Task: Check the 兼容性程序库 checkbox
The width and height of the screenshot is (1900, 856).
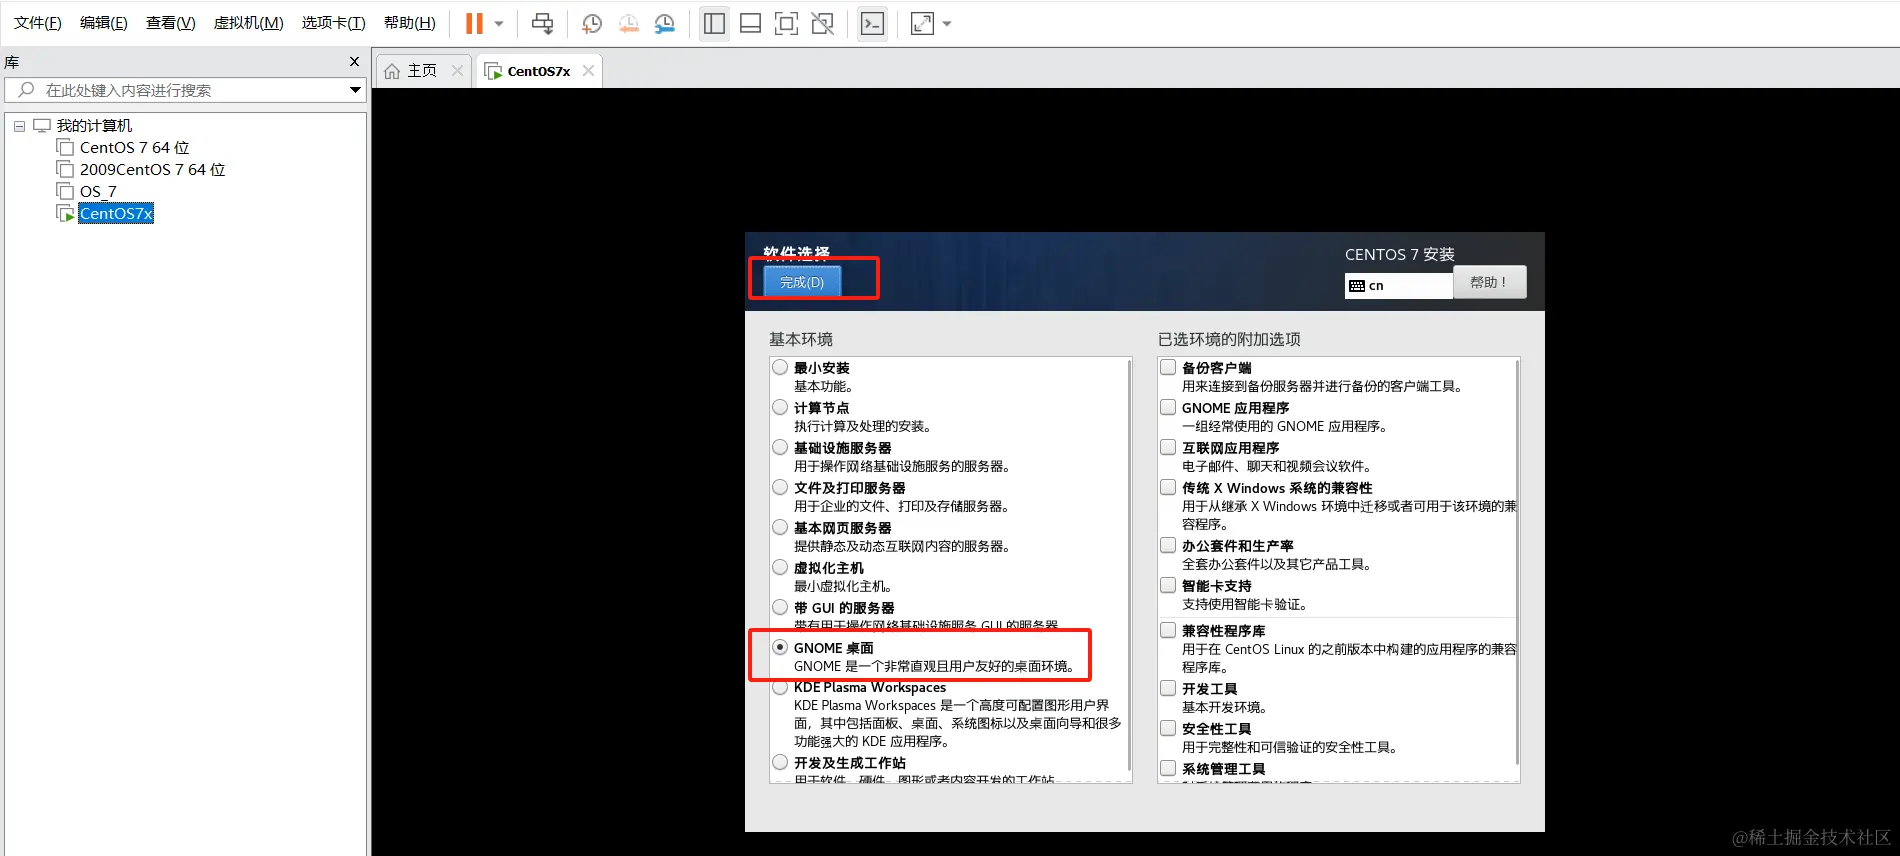Action: (x=1168, y=630)
